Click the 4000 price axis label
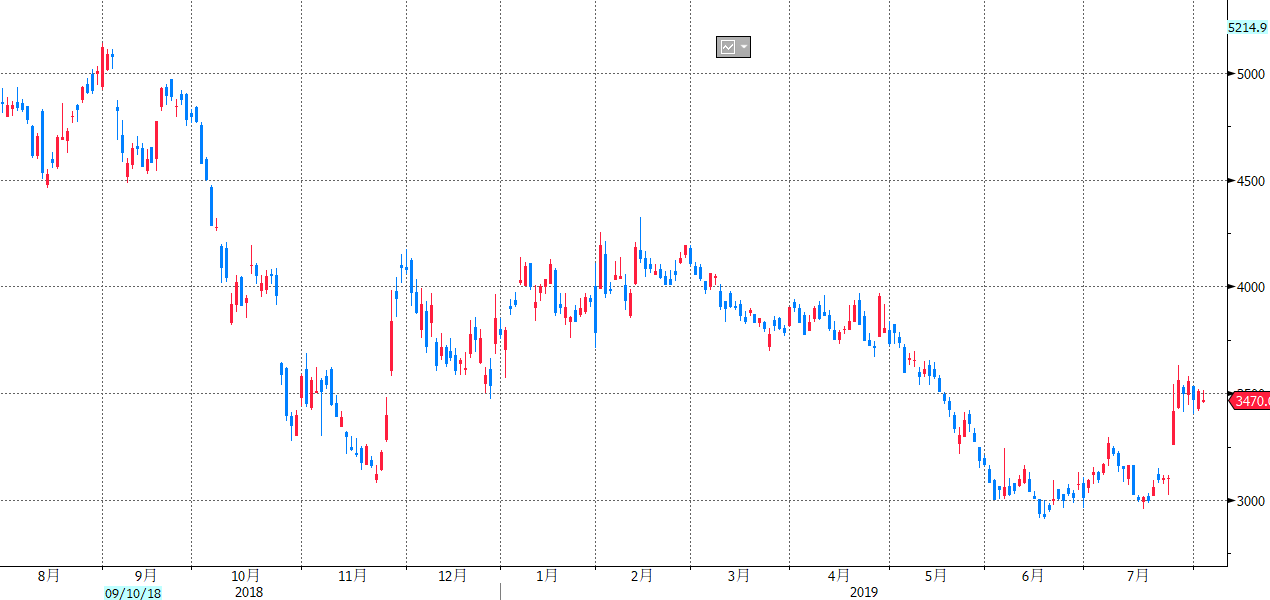 1251,287
